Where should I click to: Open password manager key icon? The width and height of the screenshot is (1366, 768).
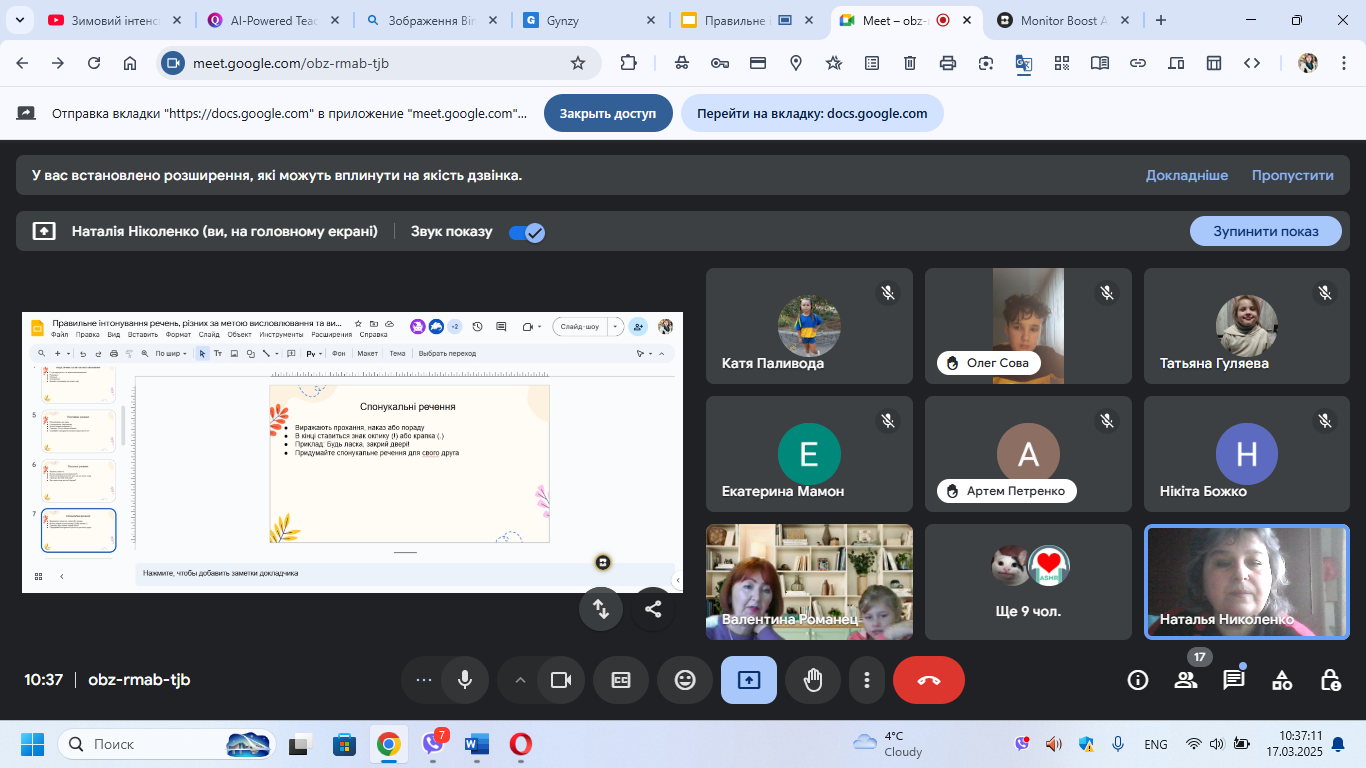720,63
